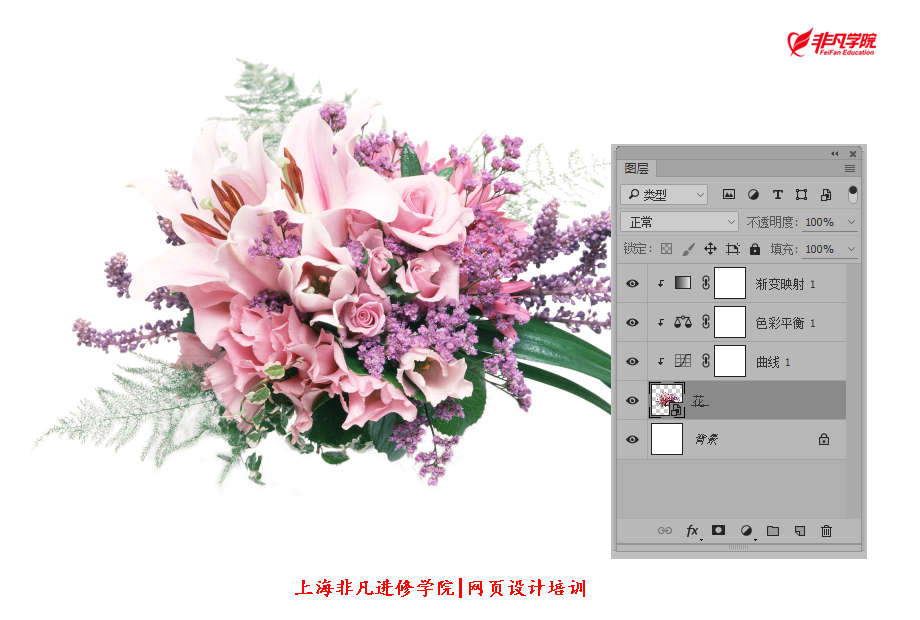Lock layer position move icon
Image resolution: width=920 pixels, height=620 pixels.
pos(710,249)
